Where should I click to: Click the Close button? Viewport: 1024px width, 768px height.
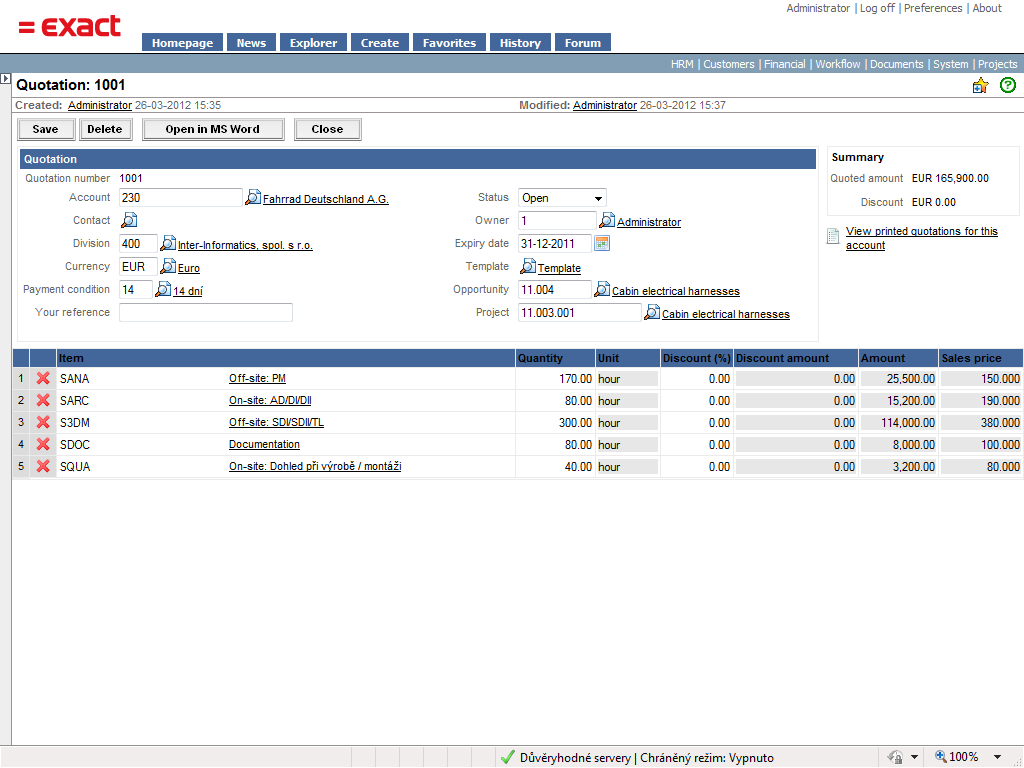coord(328,129)
